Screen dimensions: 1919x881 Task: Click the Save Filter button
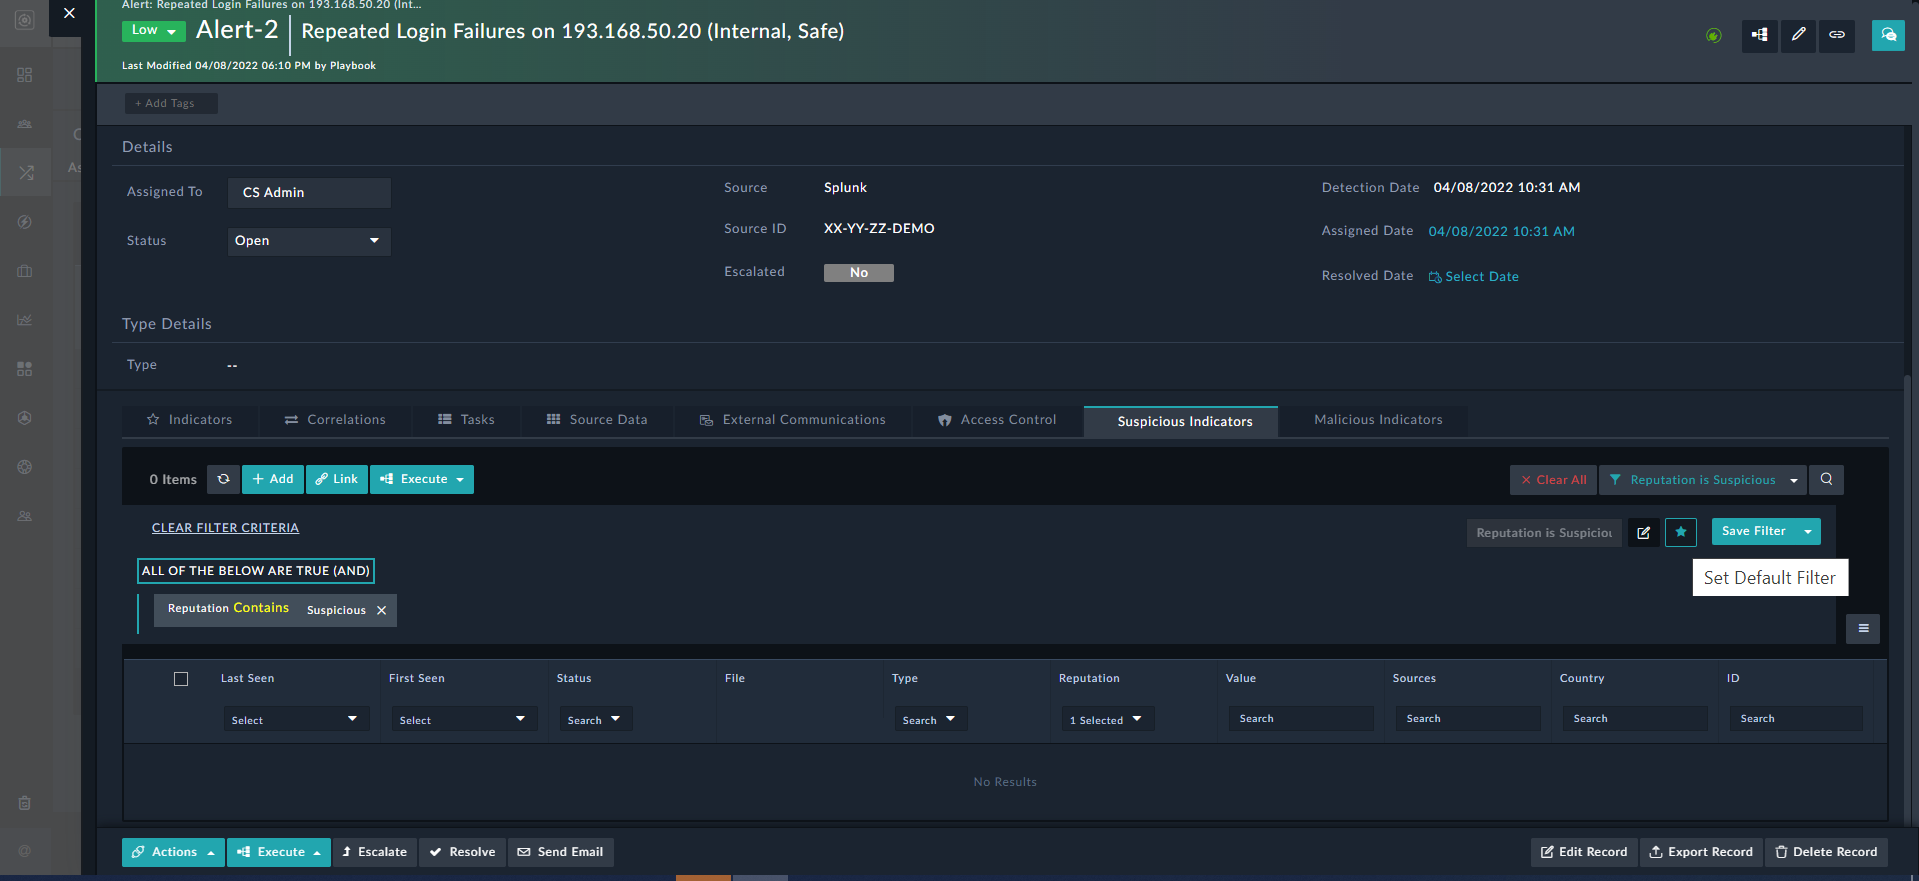click(x=1753, y=532)
